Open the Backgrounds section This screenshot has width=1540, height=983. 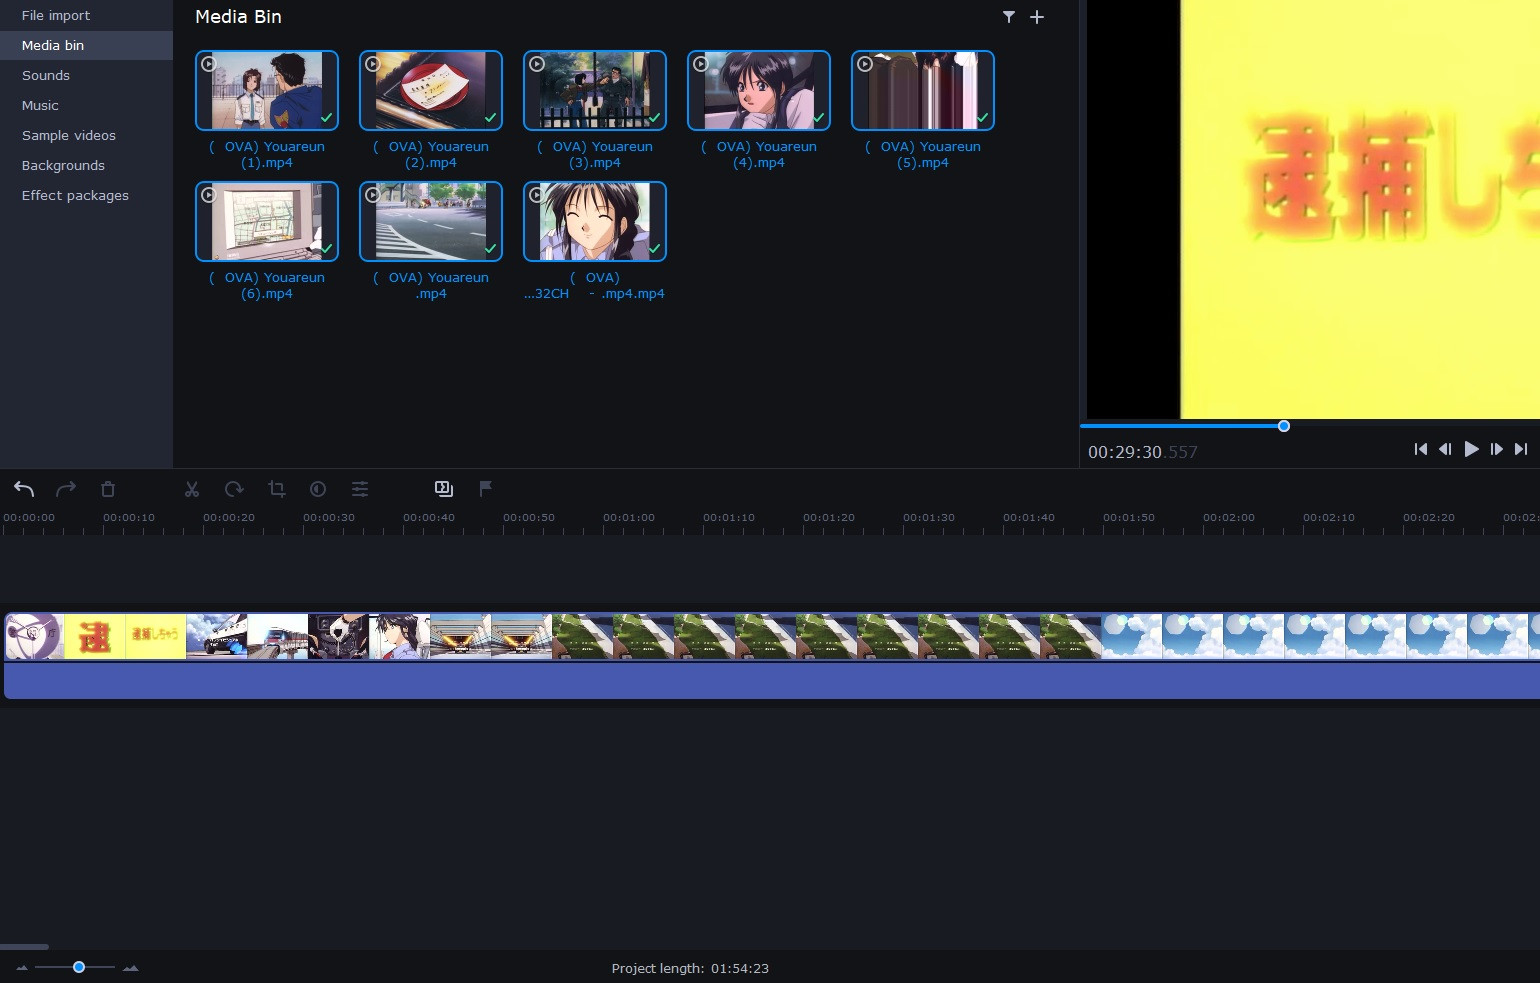click(x=86, y=165)
